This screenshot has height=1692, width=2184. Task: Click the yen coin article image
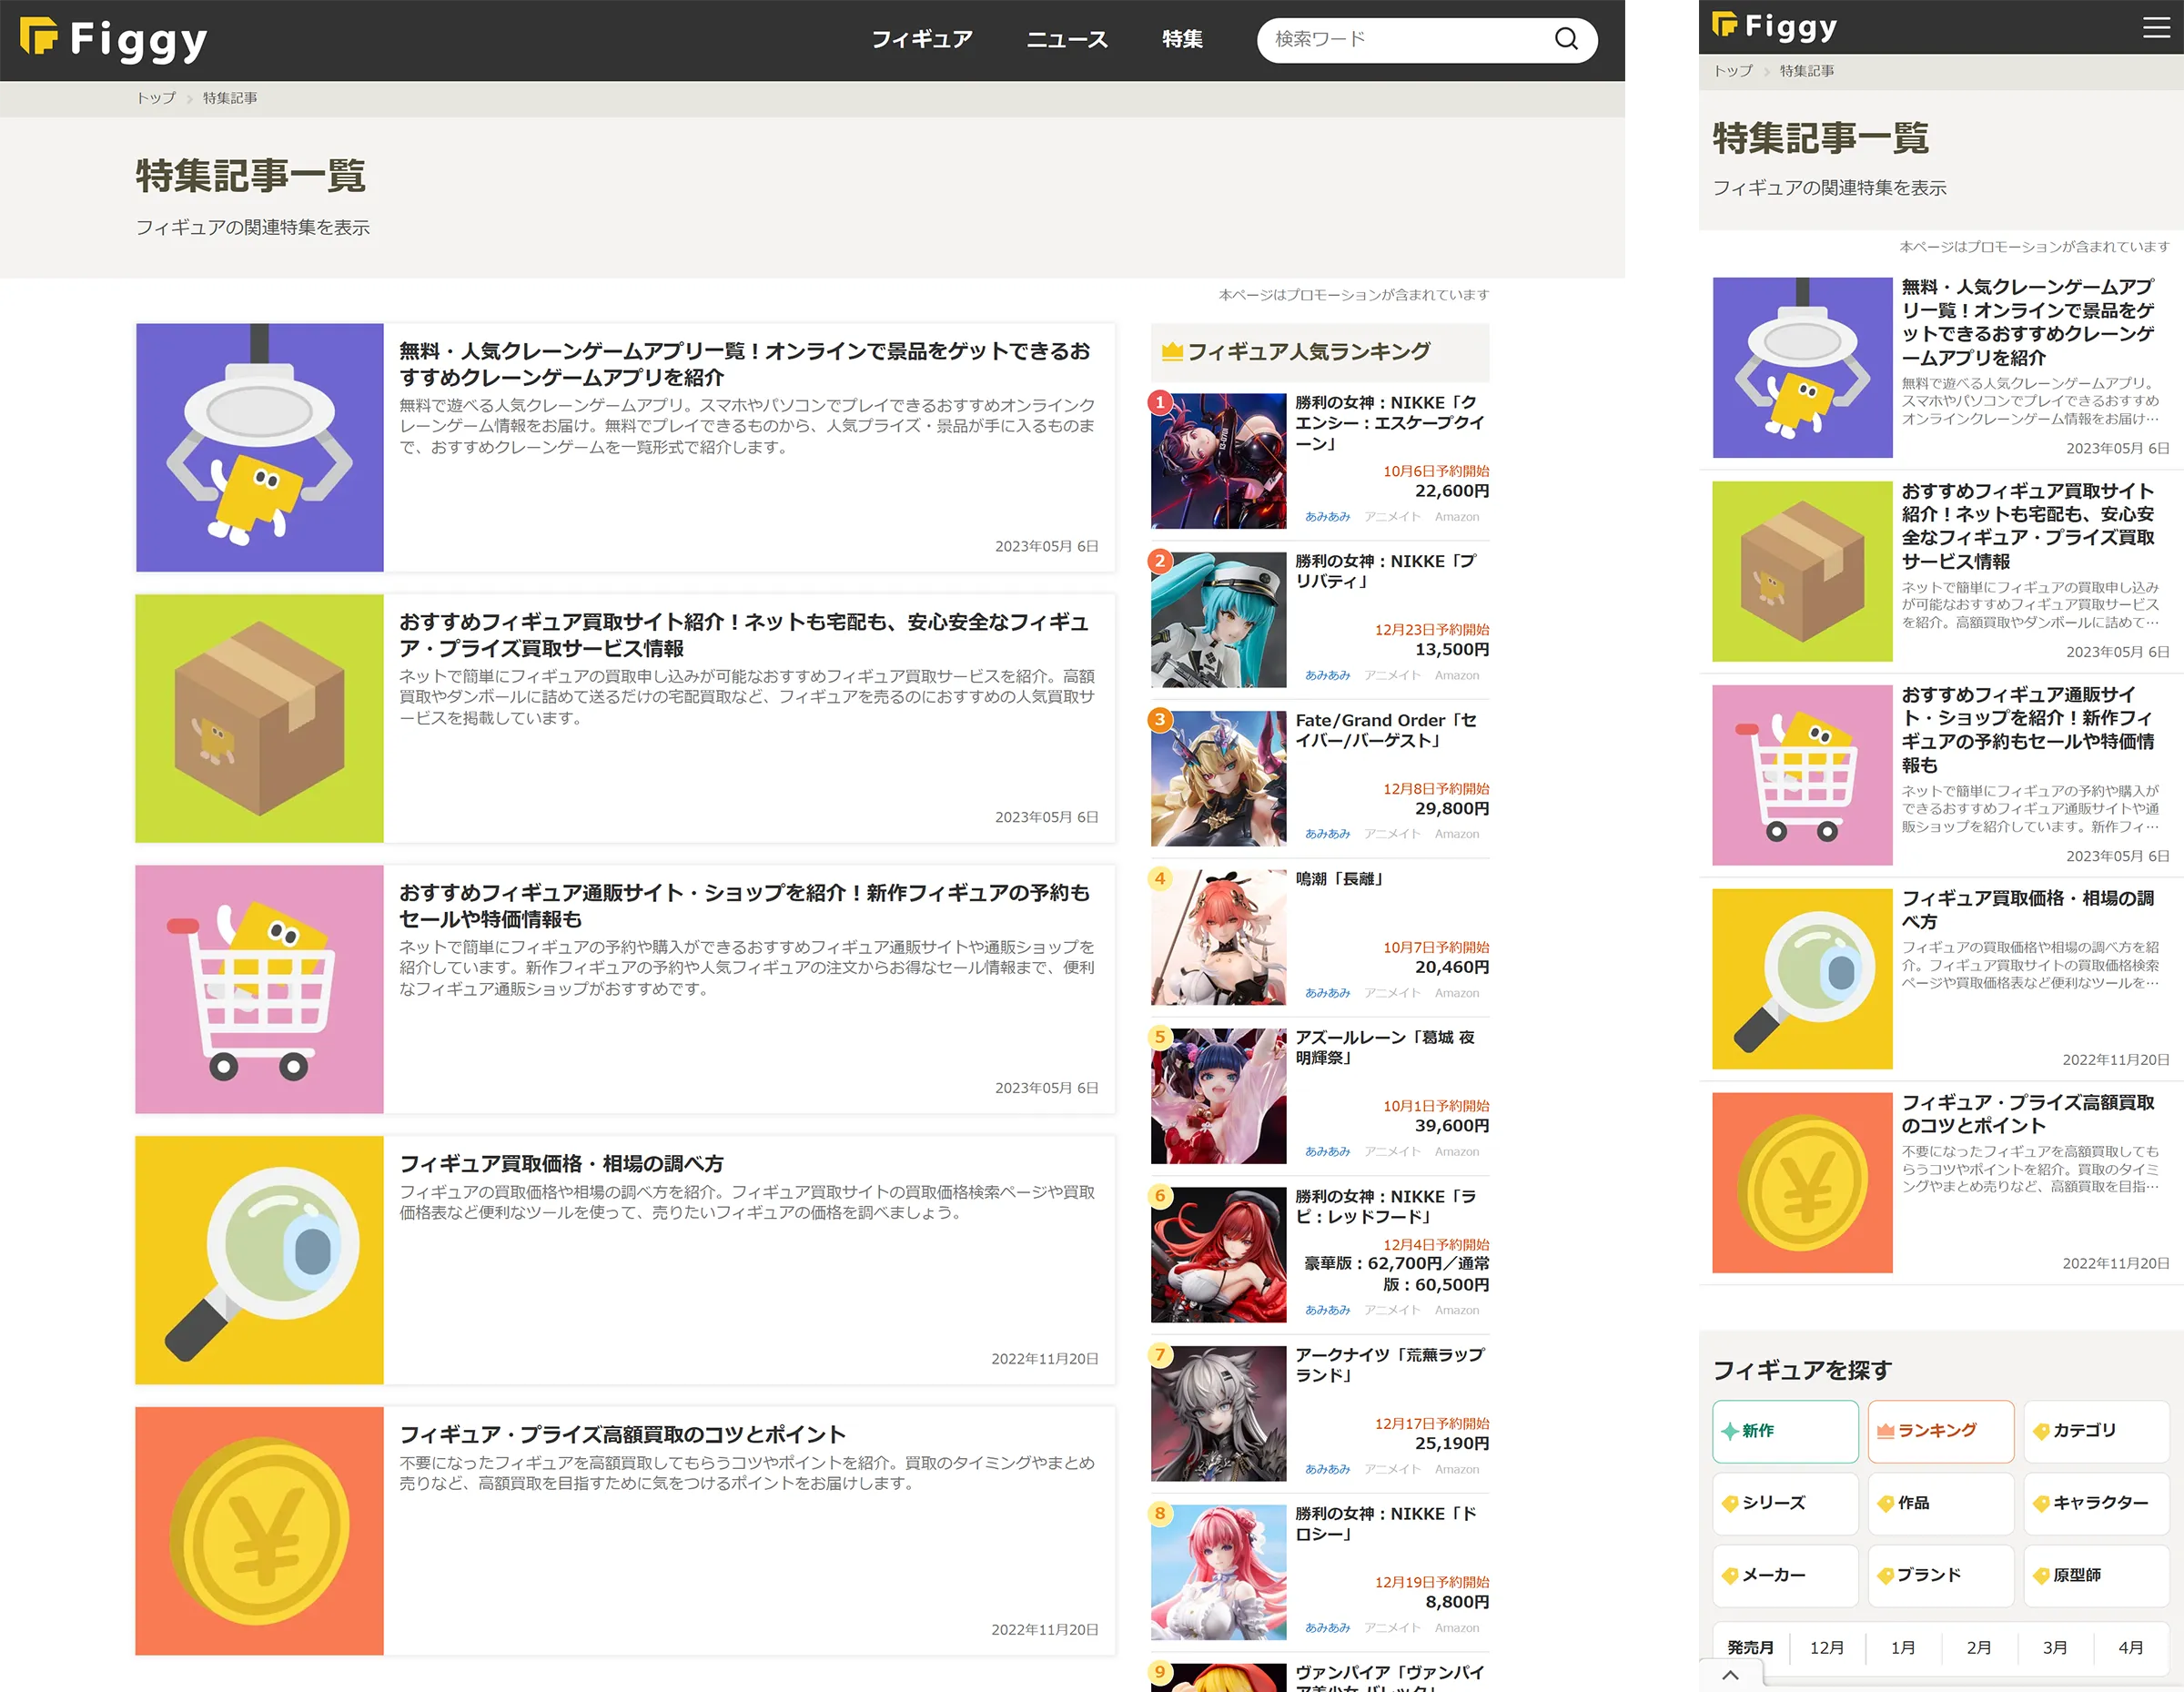(x=259, y=1530)
